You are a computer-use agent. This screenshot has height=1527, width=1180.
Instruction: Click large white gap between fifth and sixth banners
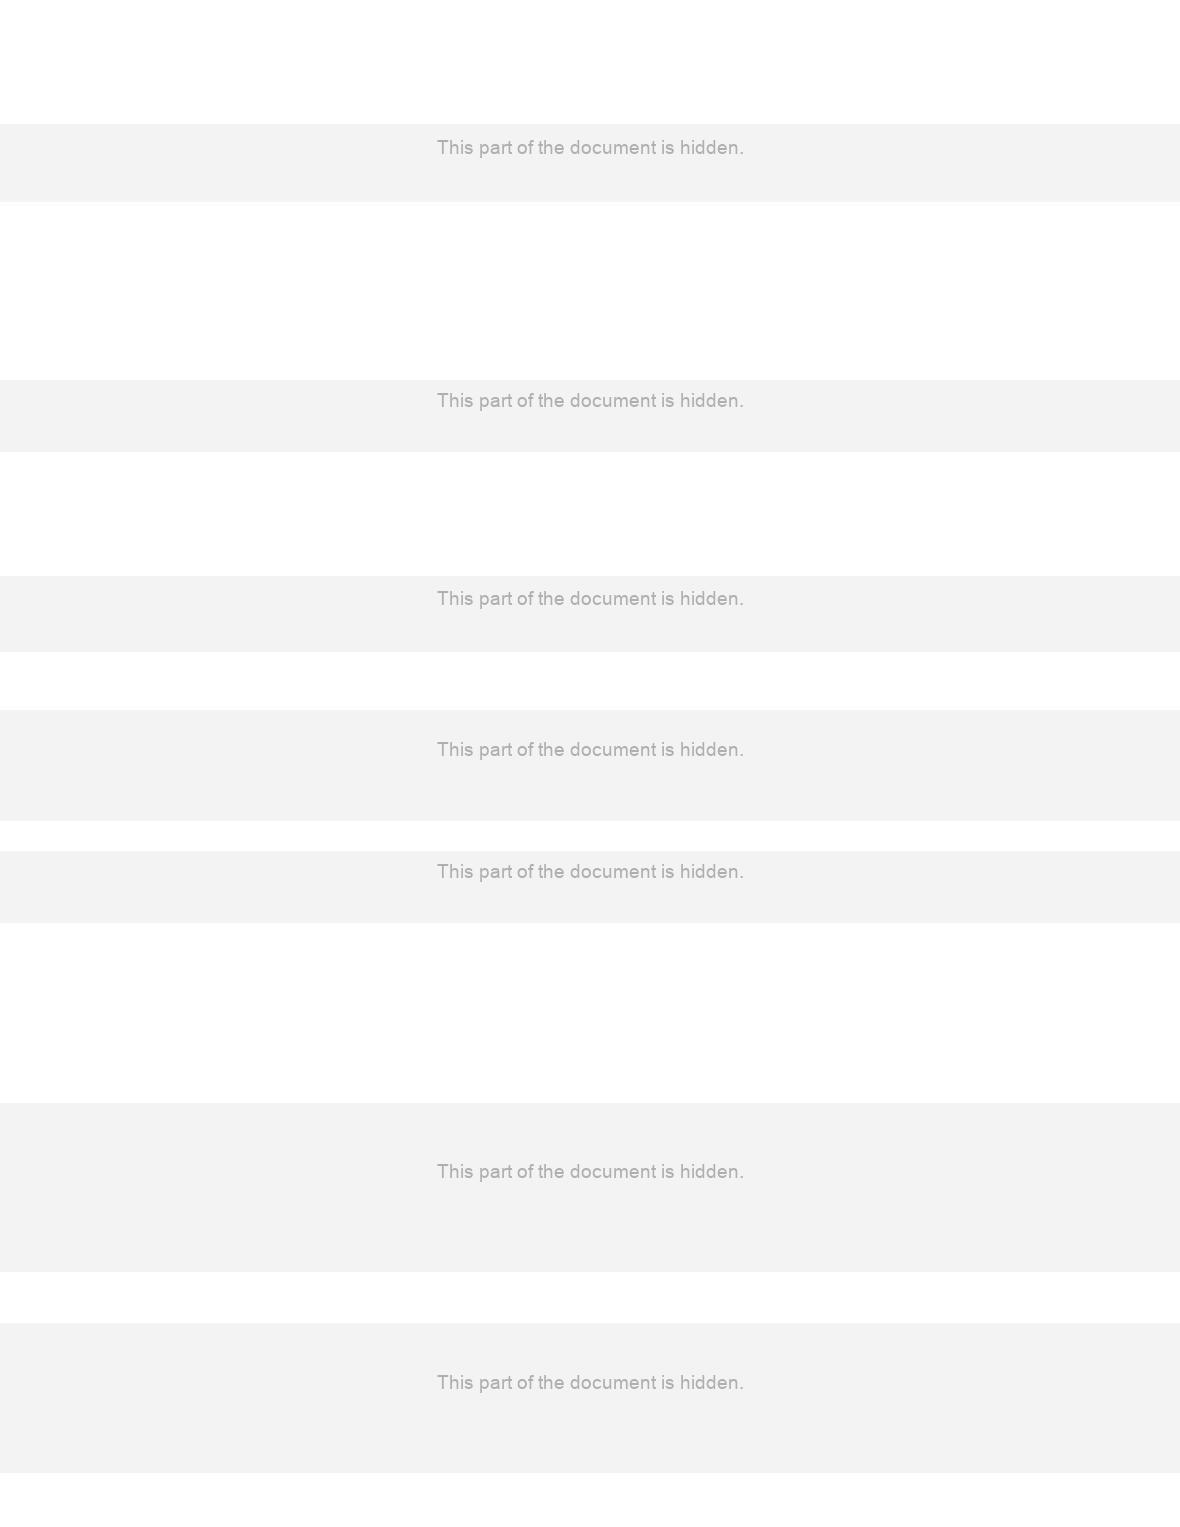click(x=590, y=1013)
